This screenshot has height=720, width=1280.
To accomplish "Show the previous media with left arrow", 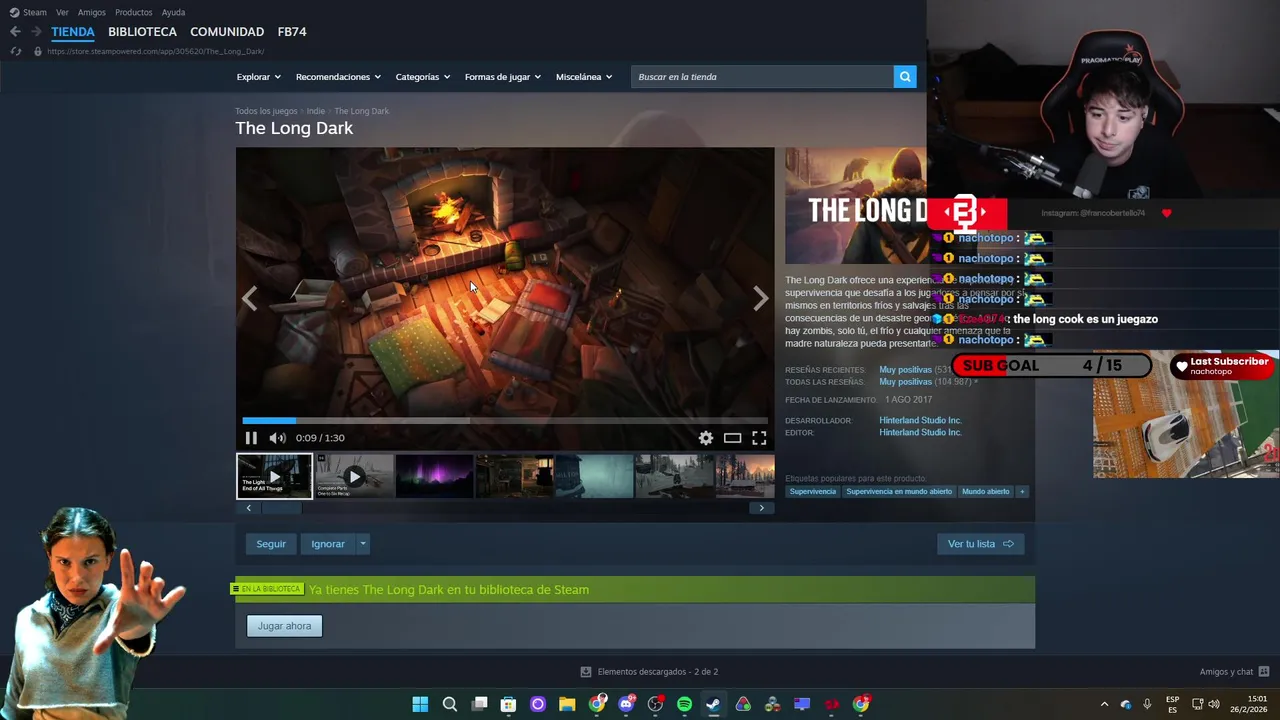I will pyautogui.click(x=249, y=298).
